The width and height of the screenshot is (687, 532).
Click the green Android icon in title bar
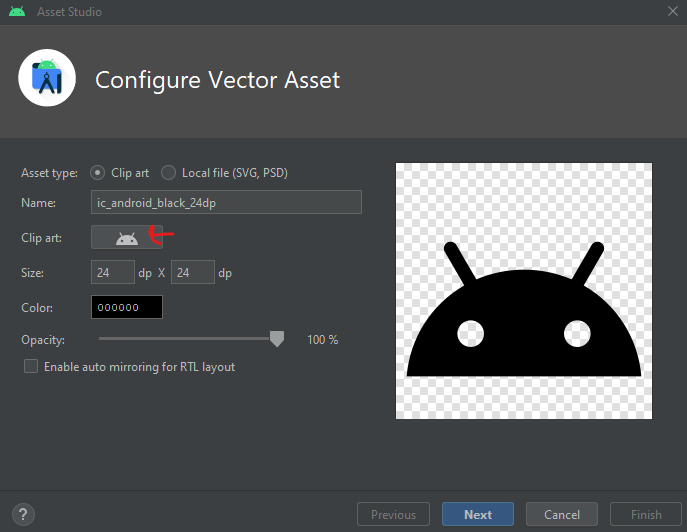17,11
